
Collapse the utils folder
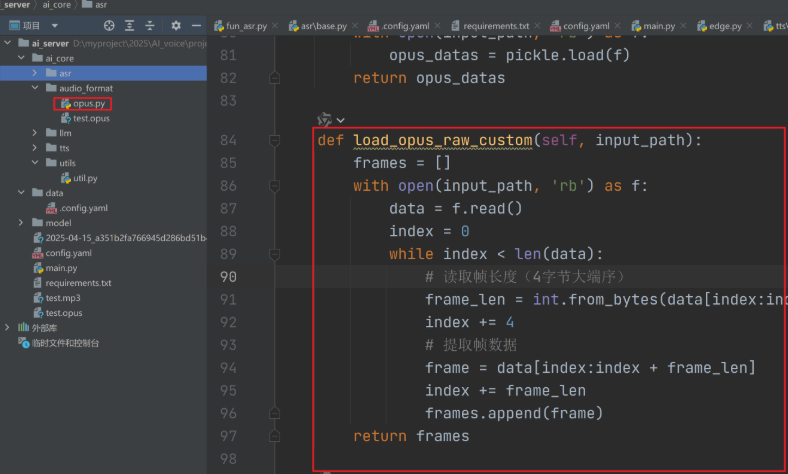coord(35,163)
